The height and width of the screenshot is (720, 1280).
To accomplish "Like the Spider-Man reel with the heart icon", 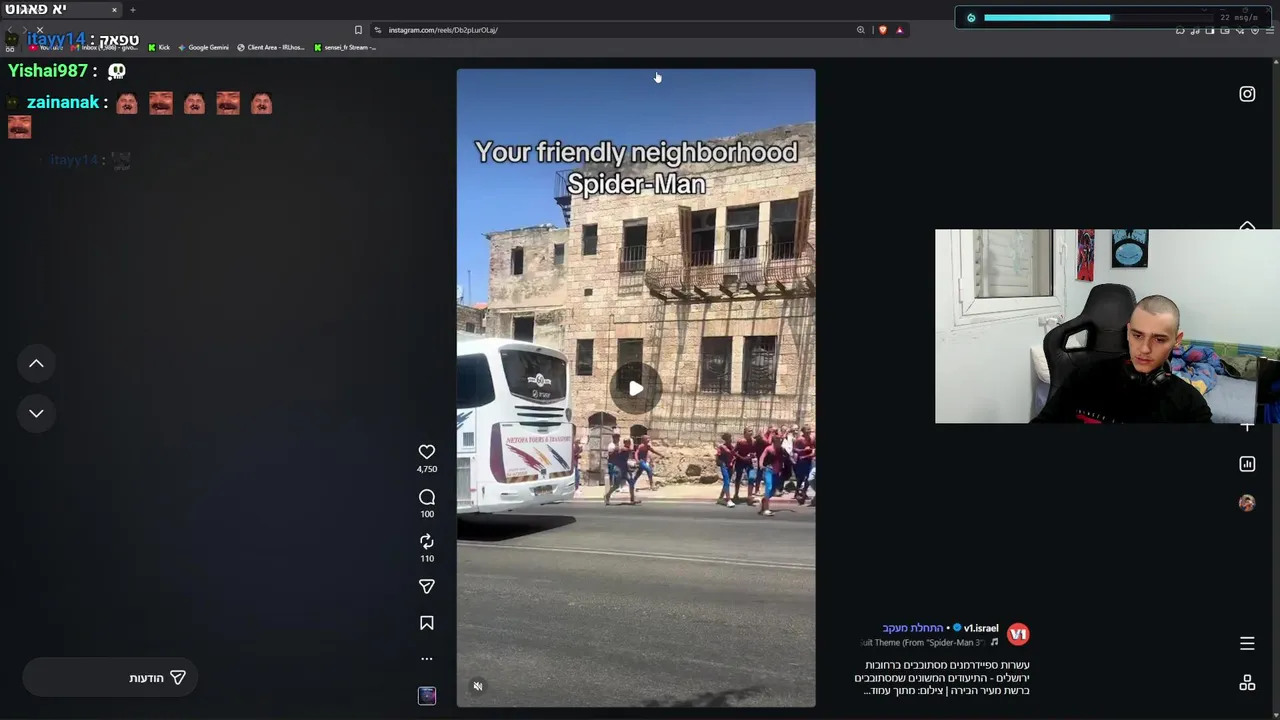I will [x=427, y=452].
